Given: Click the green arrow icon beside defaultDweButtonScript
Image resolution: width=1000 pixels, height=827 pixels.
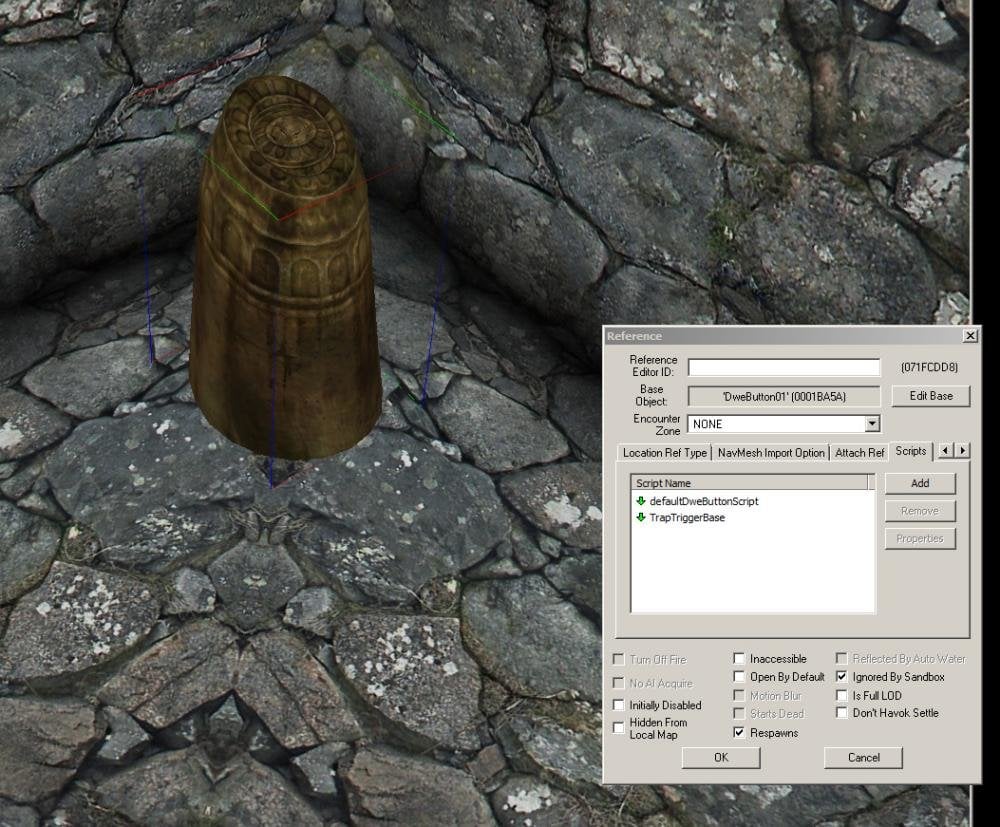Looking at the screenshot, I should (x=640, y=501).
